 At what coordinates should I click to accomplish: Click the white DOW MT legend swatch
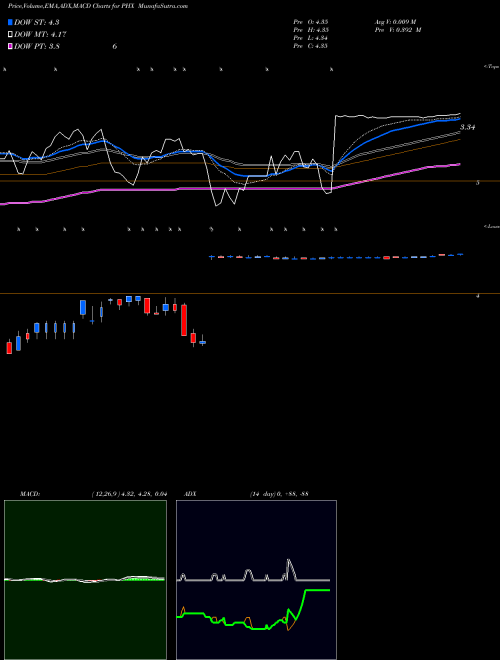click(10, 34)
